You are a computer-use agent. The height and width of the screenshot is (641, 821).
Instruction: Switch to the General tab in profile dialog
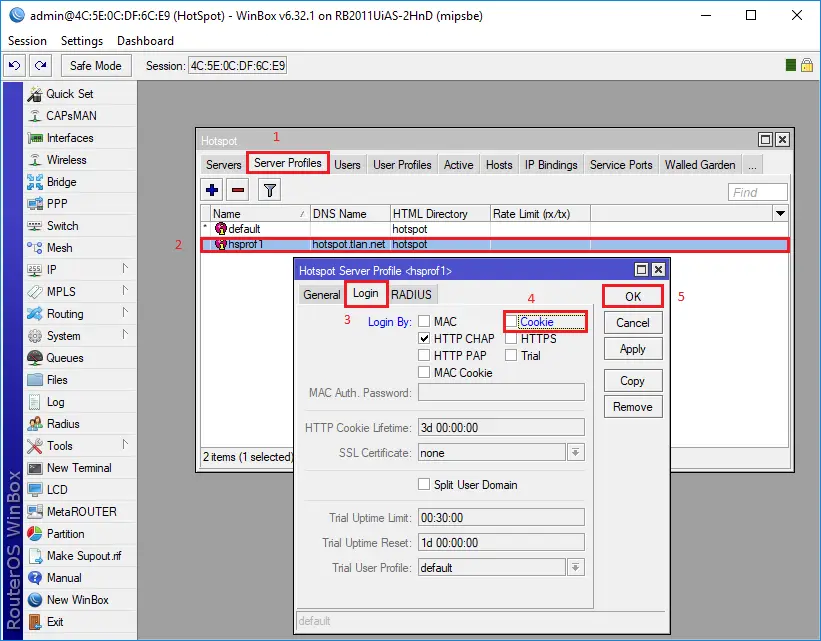[321, 295]
